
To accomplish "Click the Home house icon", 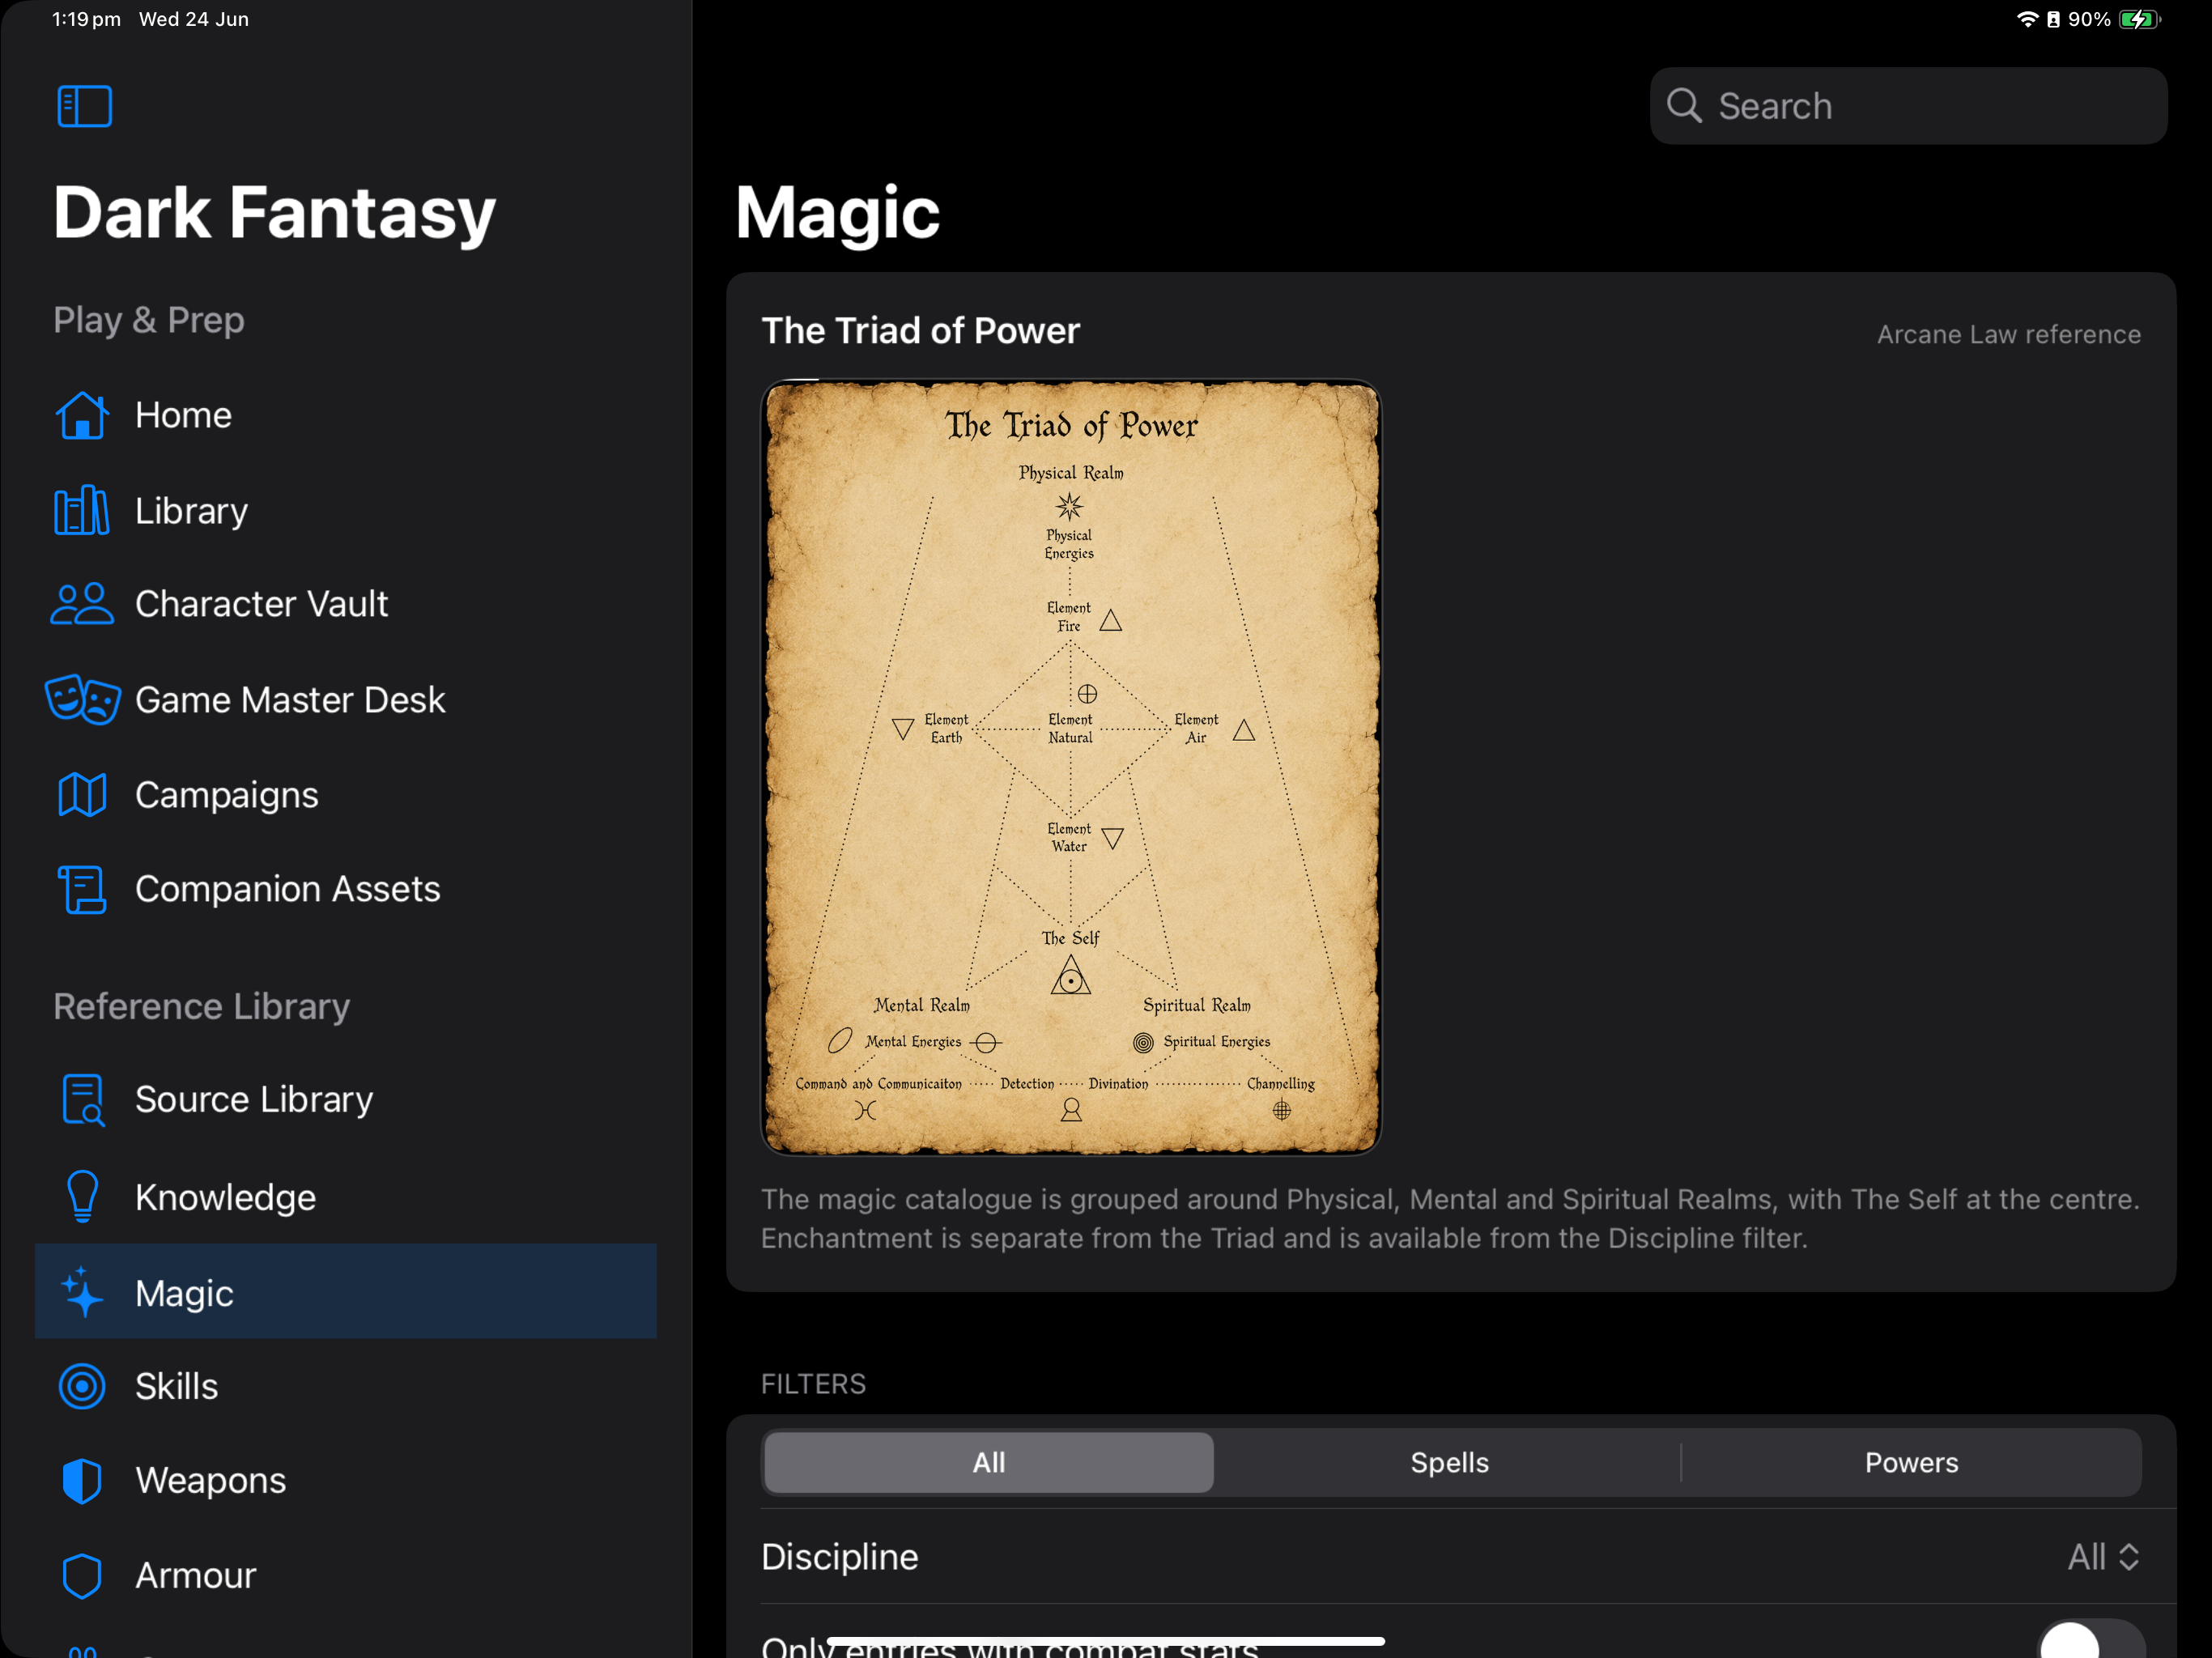I will [82, 415].
